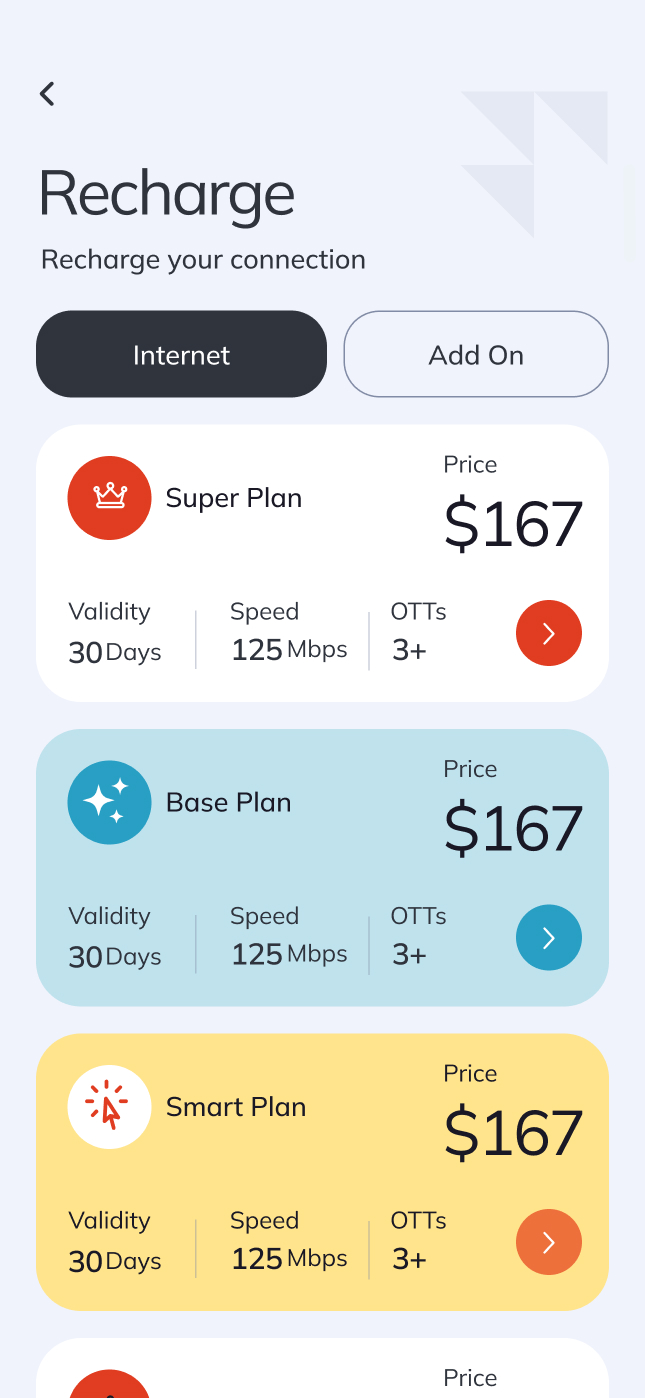Tap the Recharge heading
This screenshot has height=1398, width=645.
pos(167,194)
